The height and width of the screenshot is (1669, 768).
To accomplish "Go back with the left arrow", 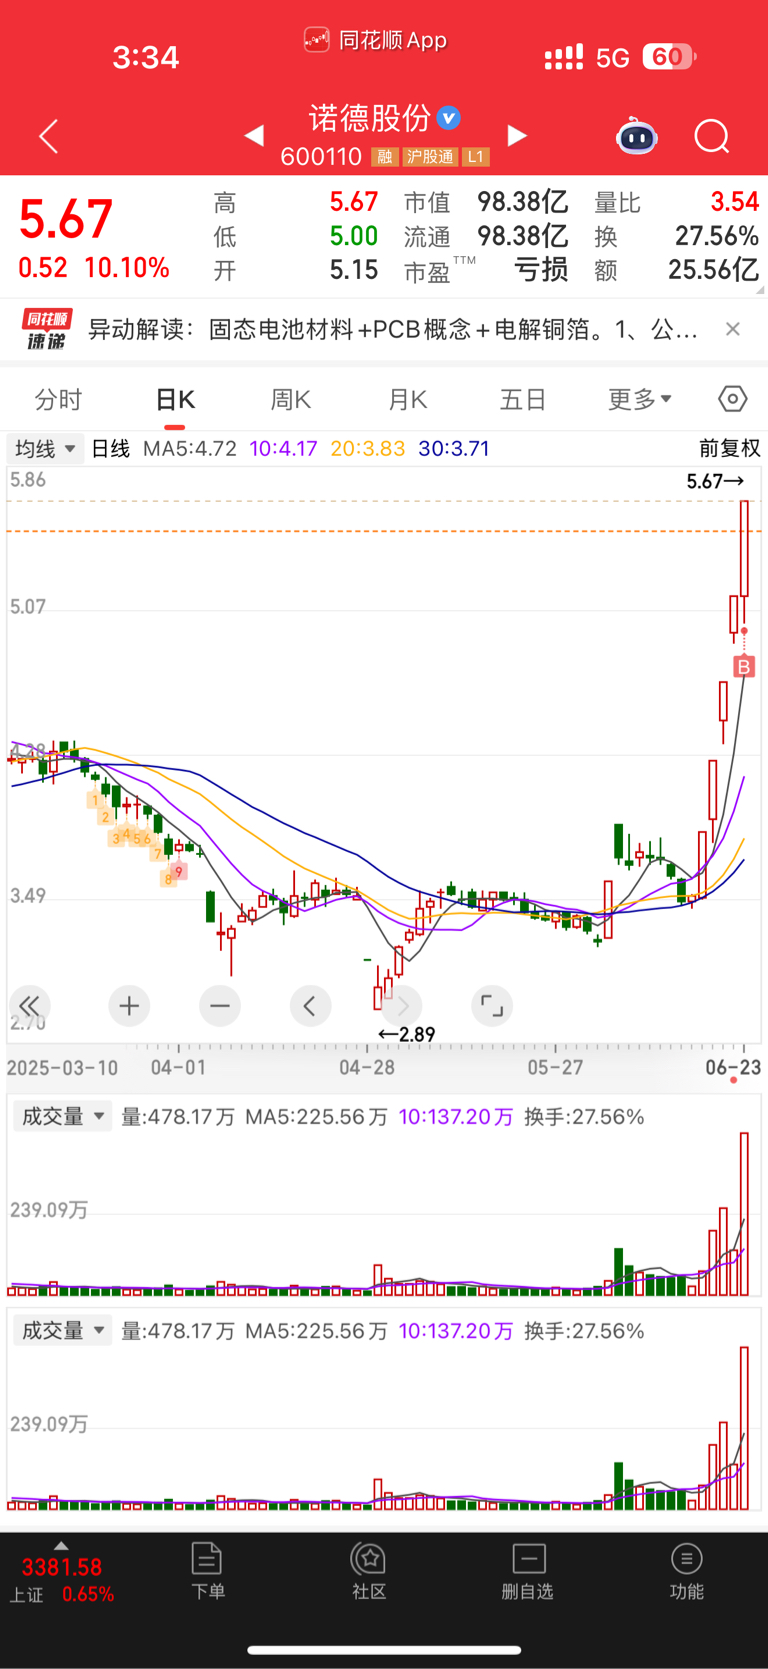I will tap(48, 136).
